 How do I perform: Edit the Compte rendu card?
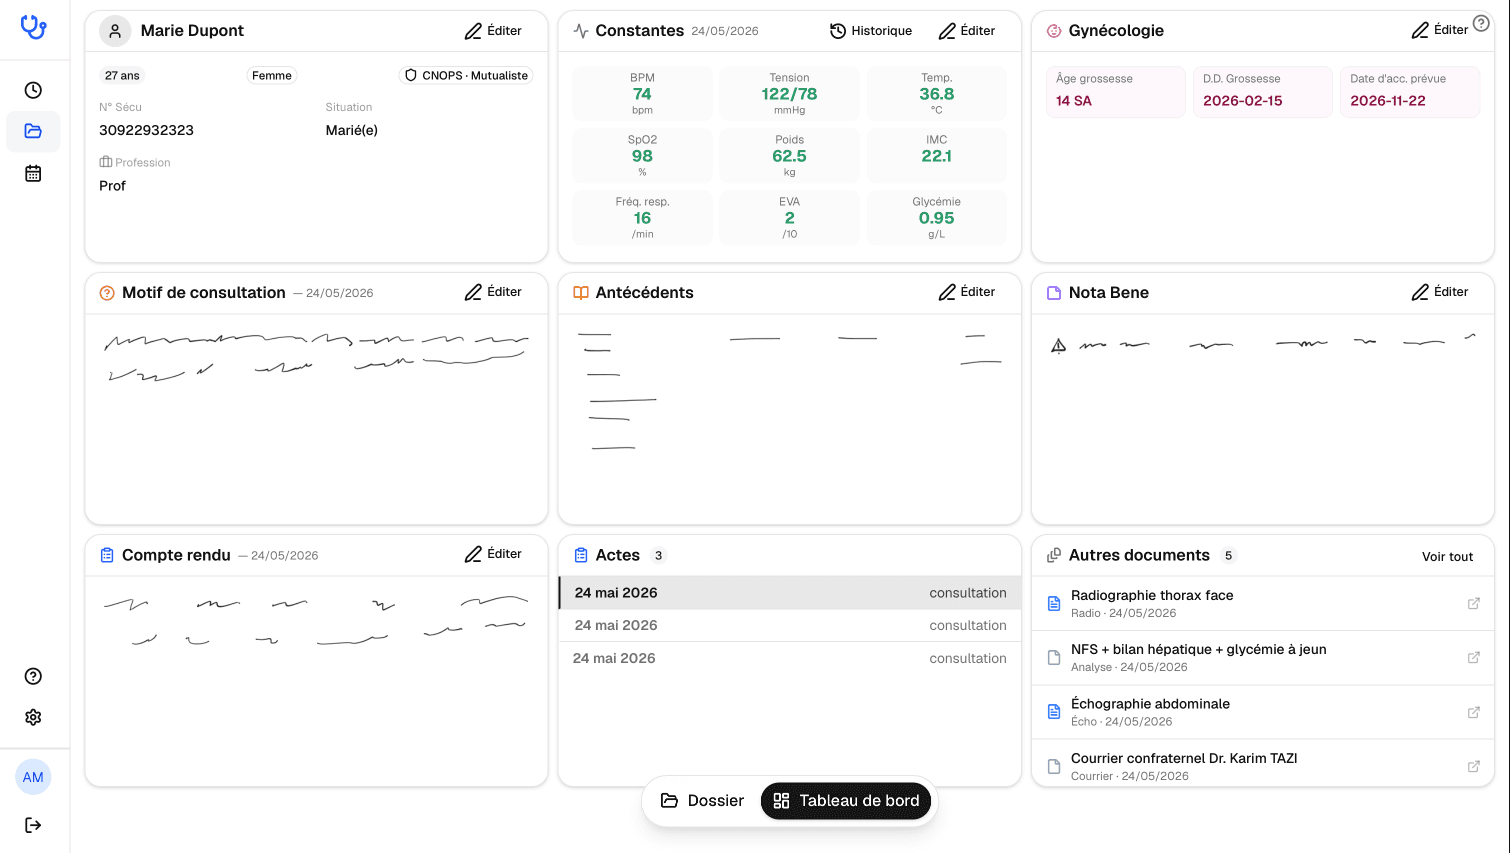(x=493, y=554)
